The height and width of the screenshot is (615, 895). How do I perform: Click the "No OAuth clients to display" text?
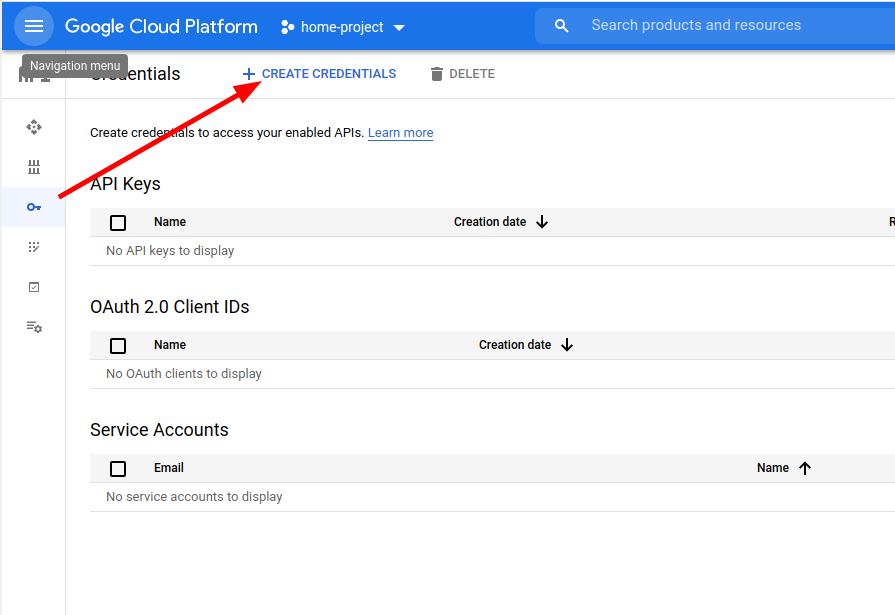coord(184,373)
